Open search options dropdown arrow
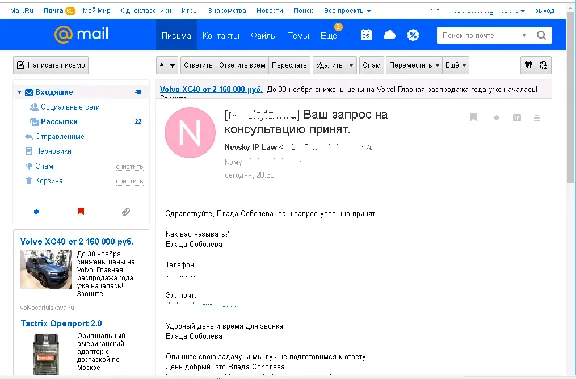This screenshot has height=379, width=576. tap(524, 35)
